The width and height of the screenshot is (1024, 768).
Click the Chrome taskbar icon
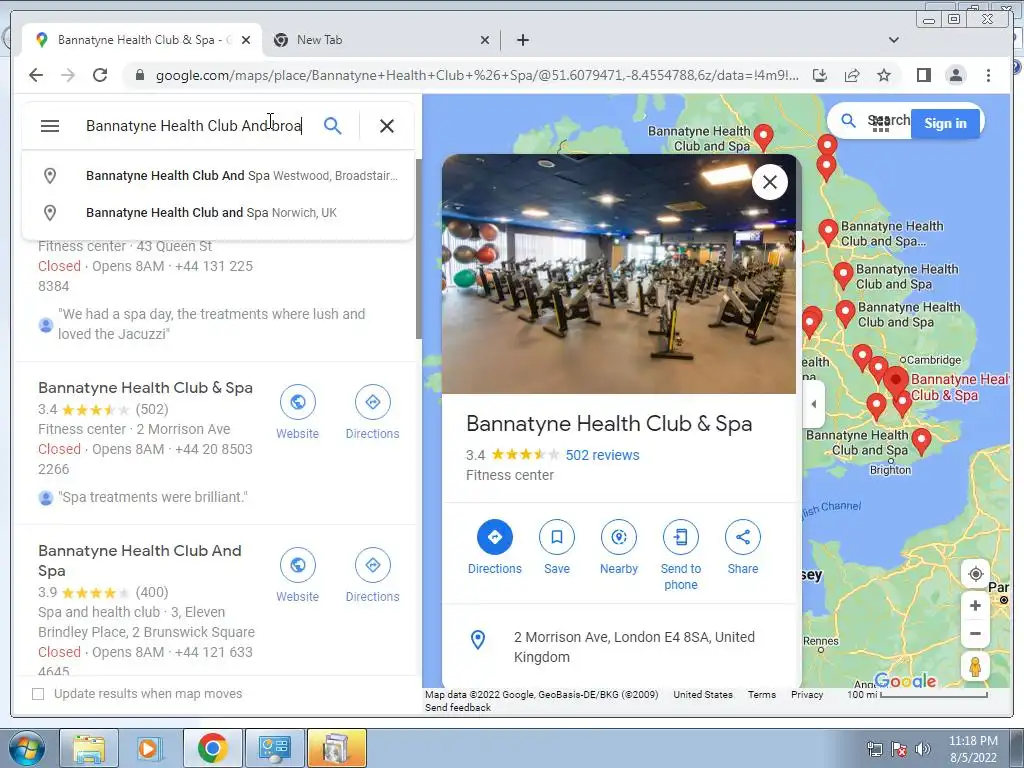[212, 748]
